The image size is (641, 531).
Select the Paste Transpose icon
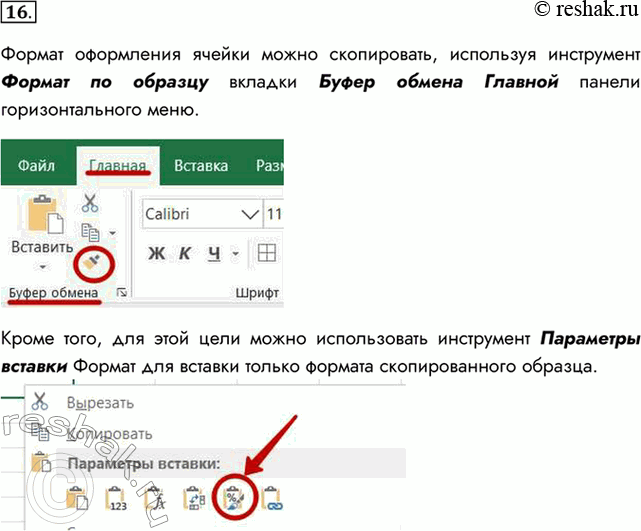point(194,499)
